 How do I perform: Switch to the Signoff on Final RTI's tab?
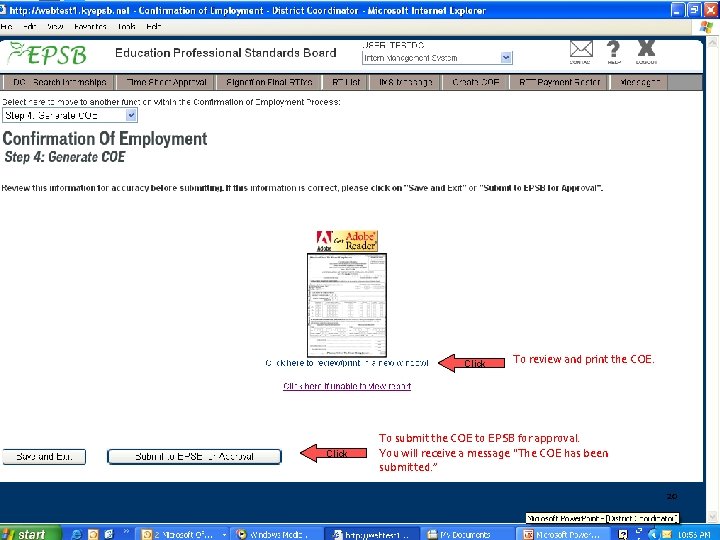click(x=269, y=82)
